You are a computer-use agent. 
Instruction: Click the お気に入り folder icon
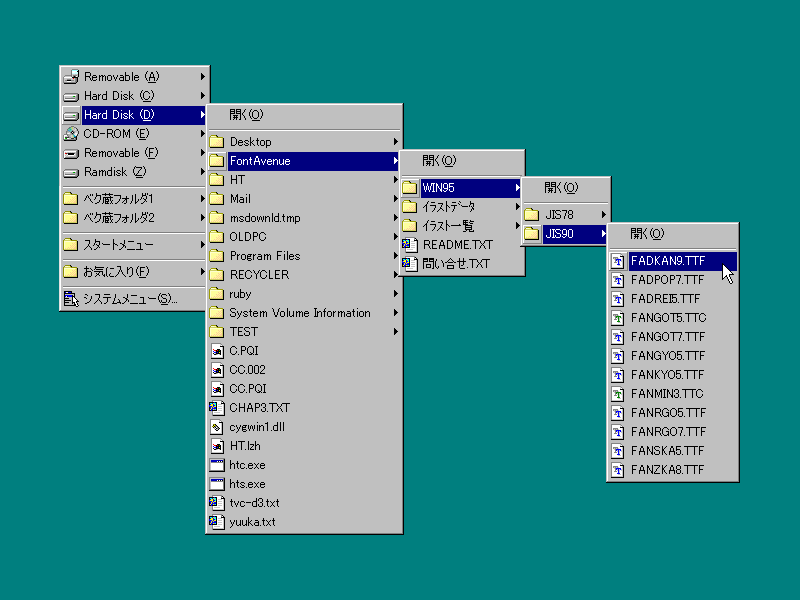tap(71, 272)
